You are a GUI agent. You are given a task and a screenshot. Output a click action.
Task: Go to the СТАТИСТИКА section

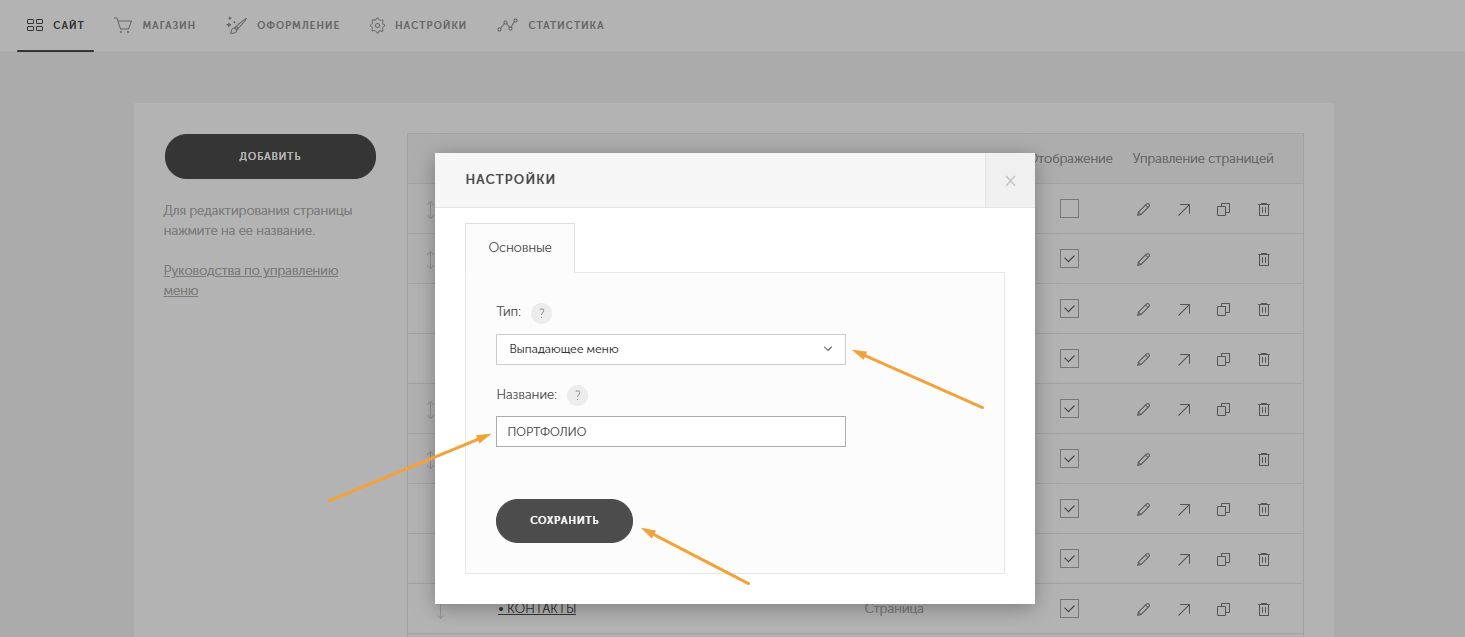point(551,25)
